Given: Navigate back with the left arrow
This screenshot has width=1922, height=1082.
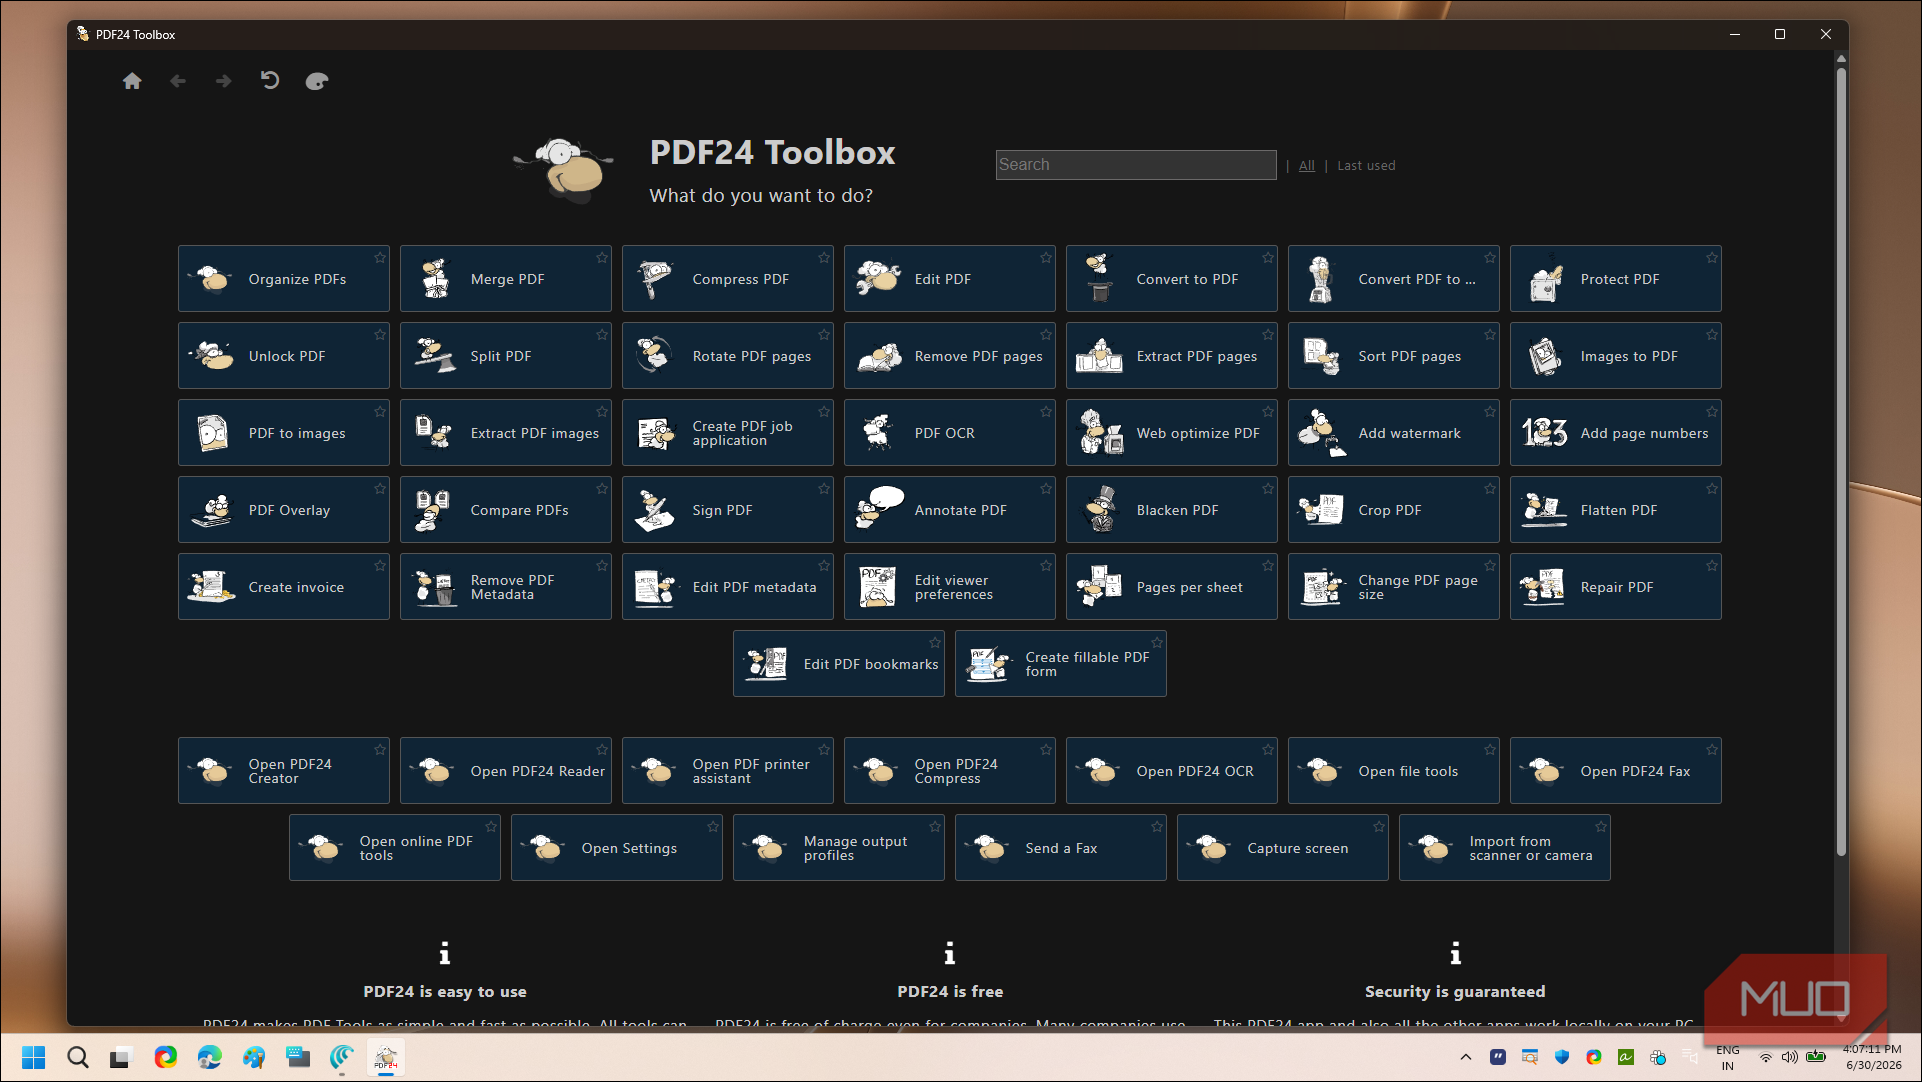Looking at the screenshot, I should tap(178, 81).
